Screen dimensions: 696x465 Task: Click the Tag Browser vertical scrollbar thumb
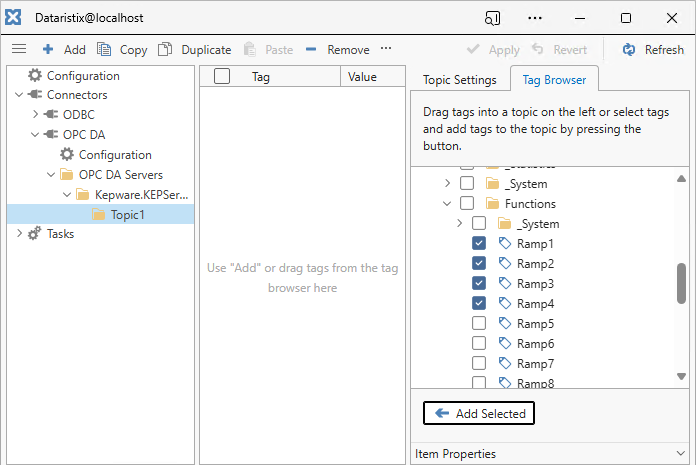[x=681, y=283]
